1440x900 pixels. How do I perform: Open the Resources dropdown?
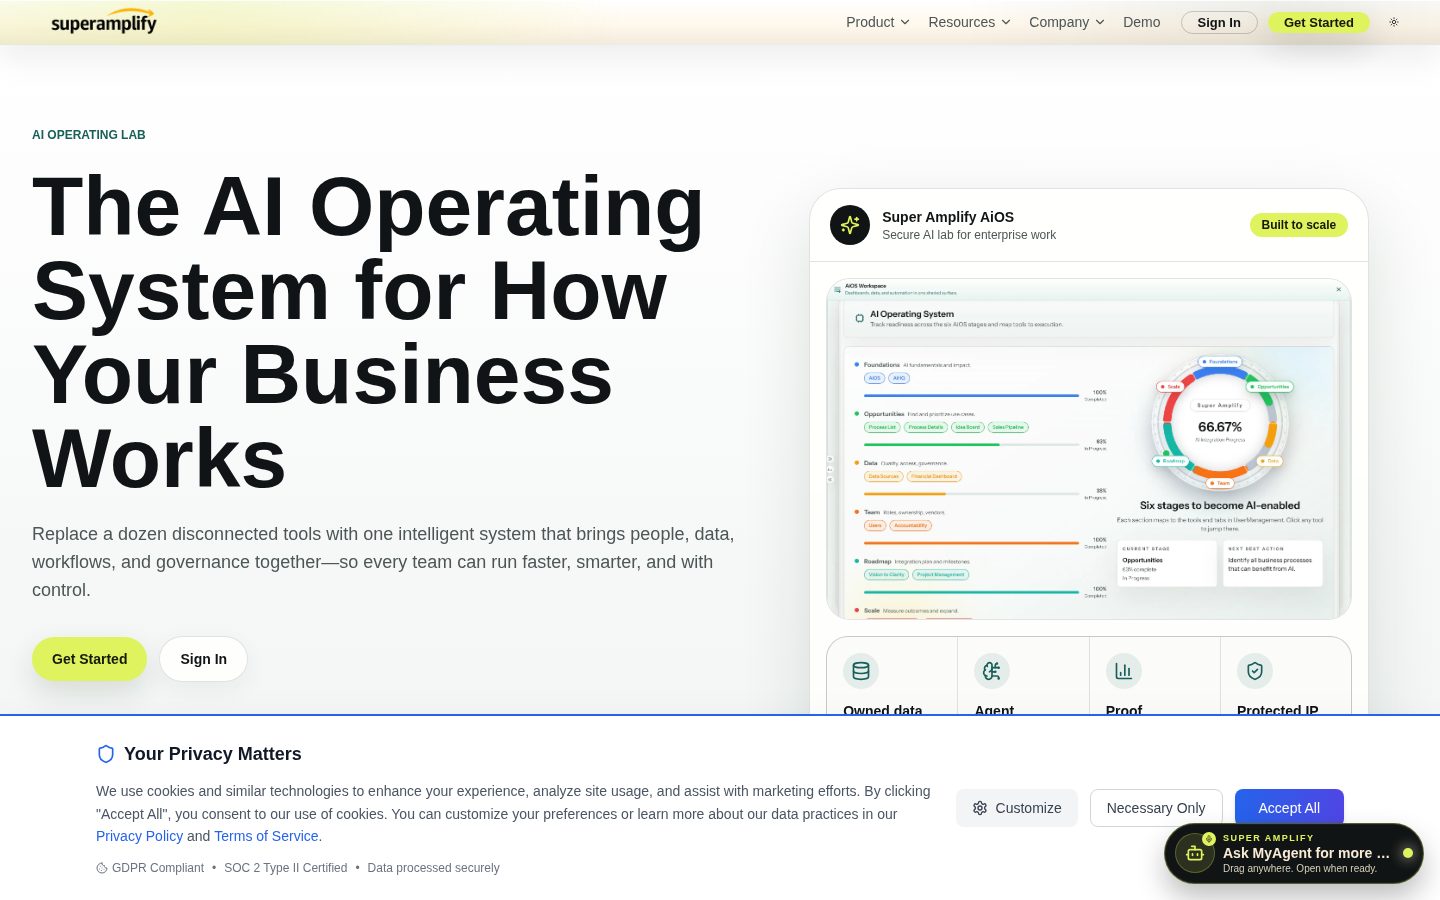point(969,22)
